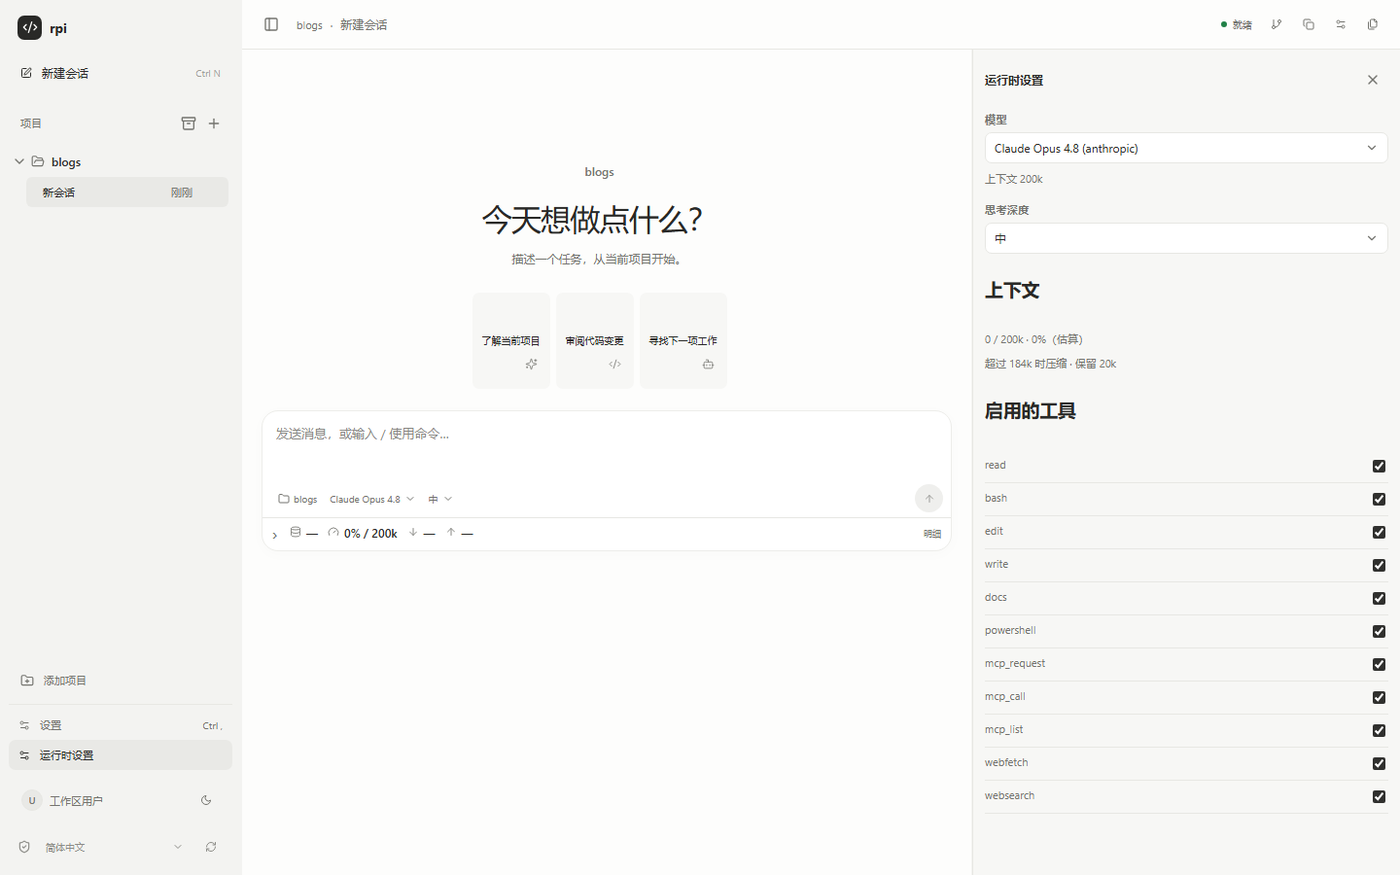Viewport: 1400px width, 875px height.
Task: Add a project with the plus icon
Action: (x=213, y=123)
